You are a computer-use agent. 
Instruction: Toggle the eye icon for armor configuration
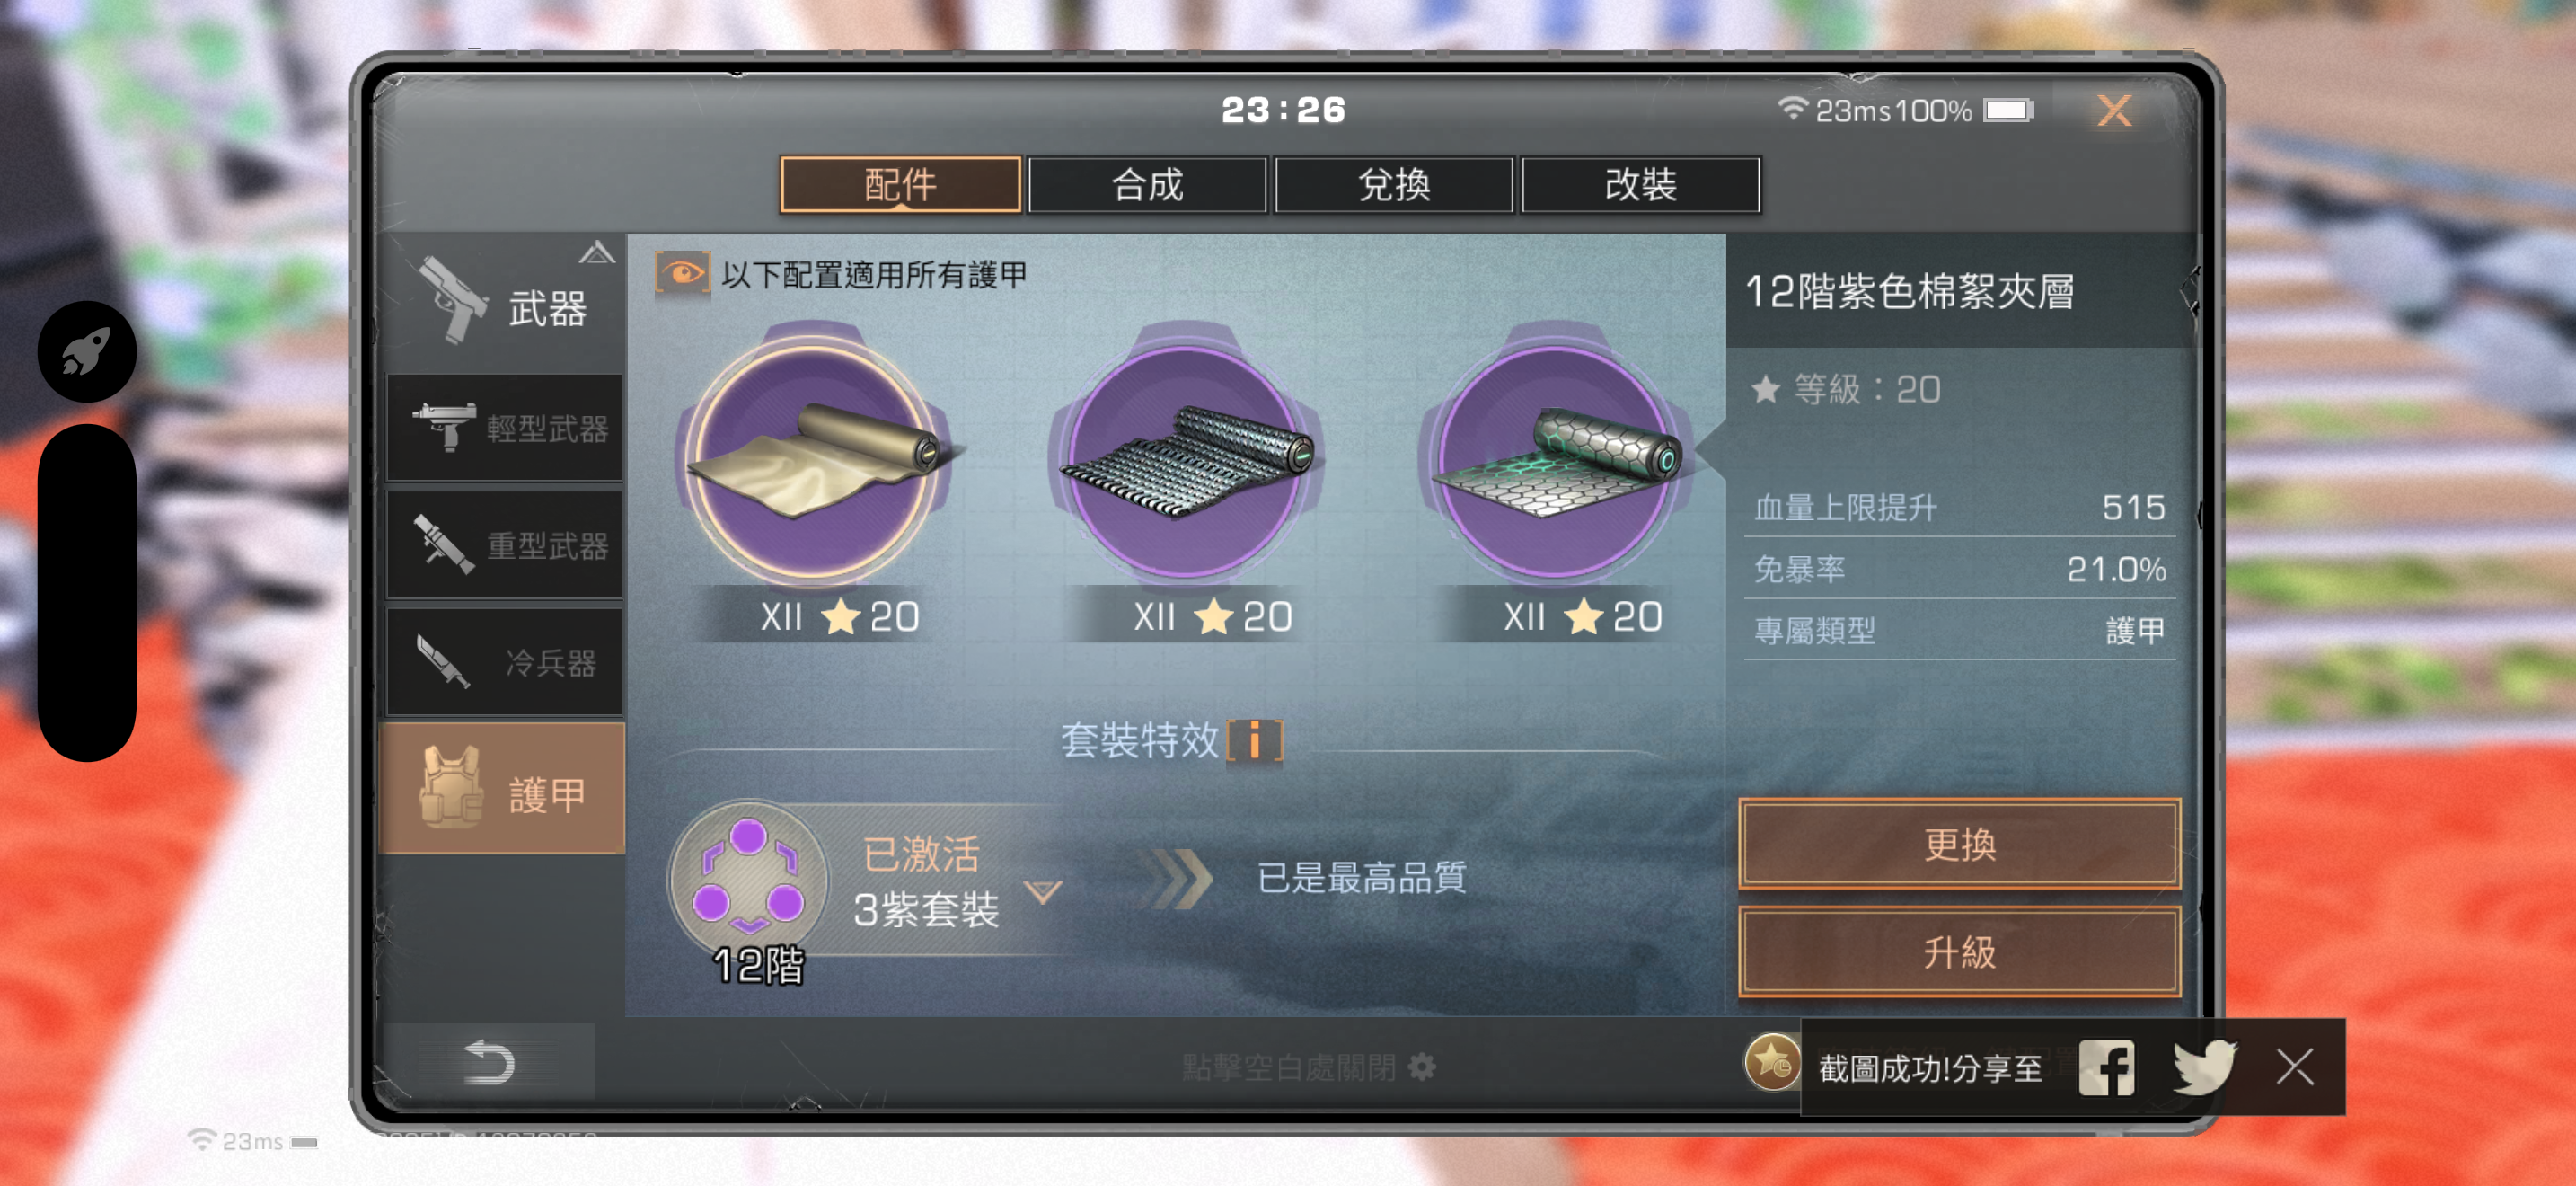683,273
